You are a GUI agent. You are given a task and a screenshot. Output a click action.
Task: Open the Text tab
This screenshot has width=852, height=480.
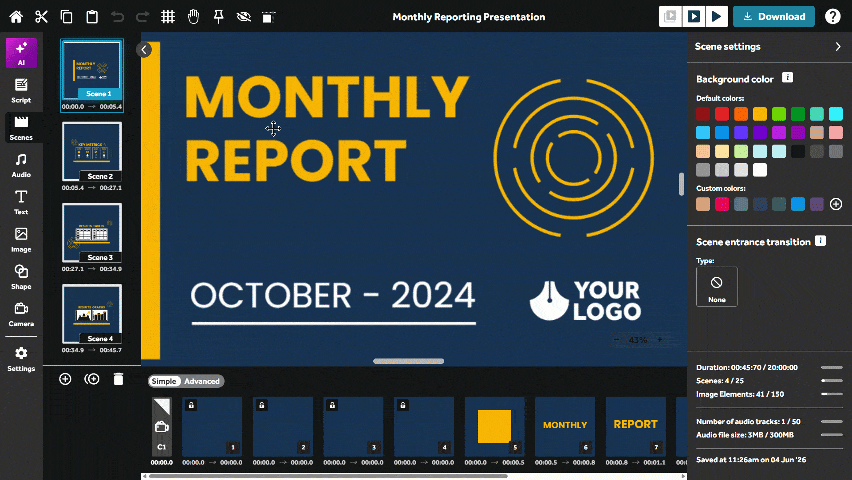point(21,202)
